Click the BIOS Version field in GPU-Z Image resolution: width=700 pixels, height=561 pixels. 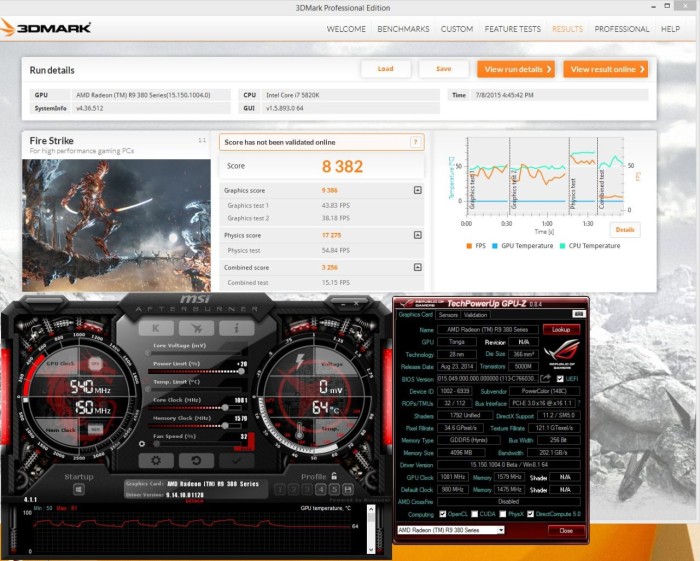488,378
